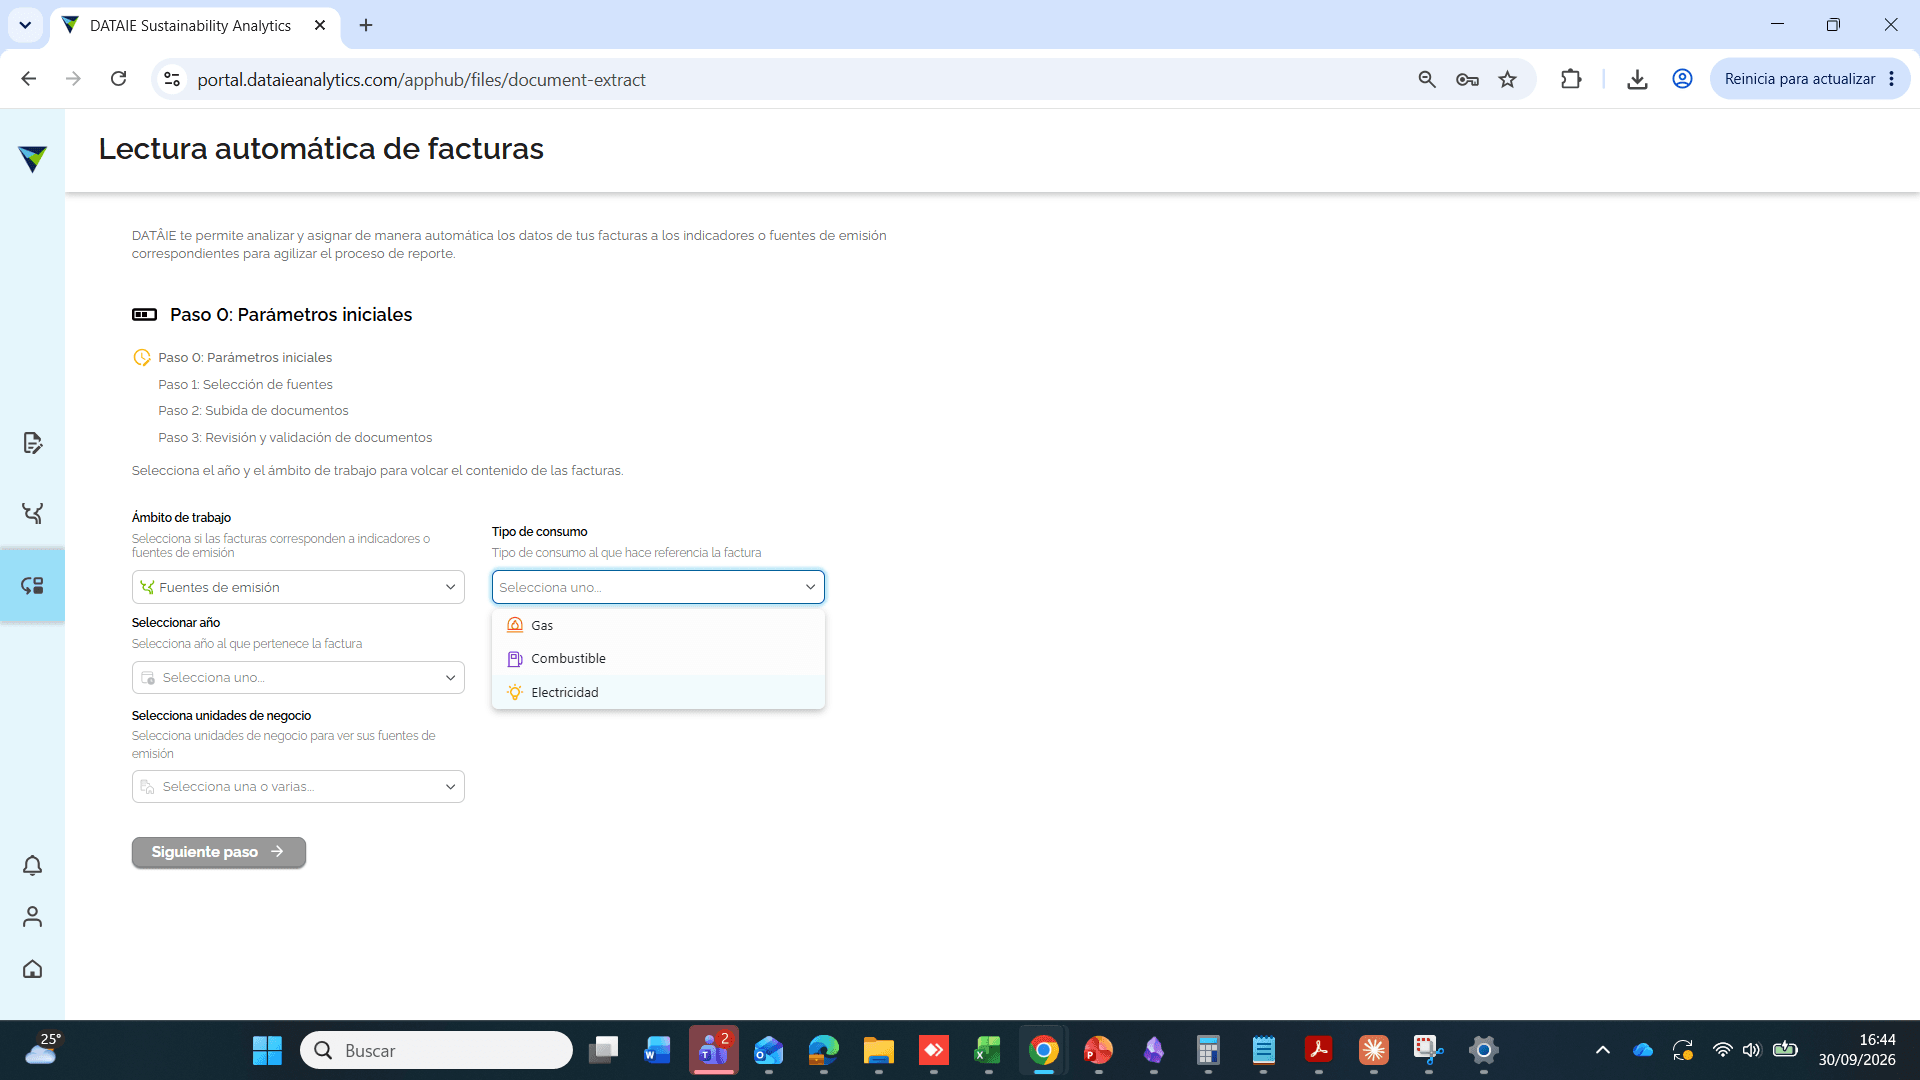Image resolution: width=1920 pixels, height=1080 pixels.
Task: Open Chrome profile avatar icon
Action: pyautogui.click(x=1682, y=79)
